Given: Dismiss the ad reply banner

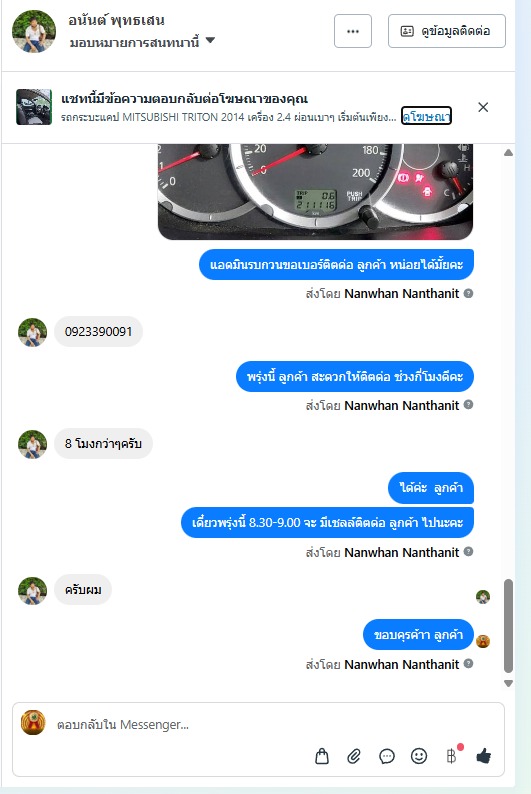Looking at the screenshot, I should click(x=483, y=107).
